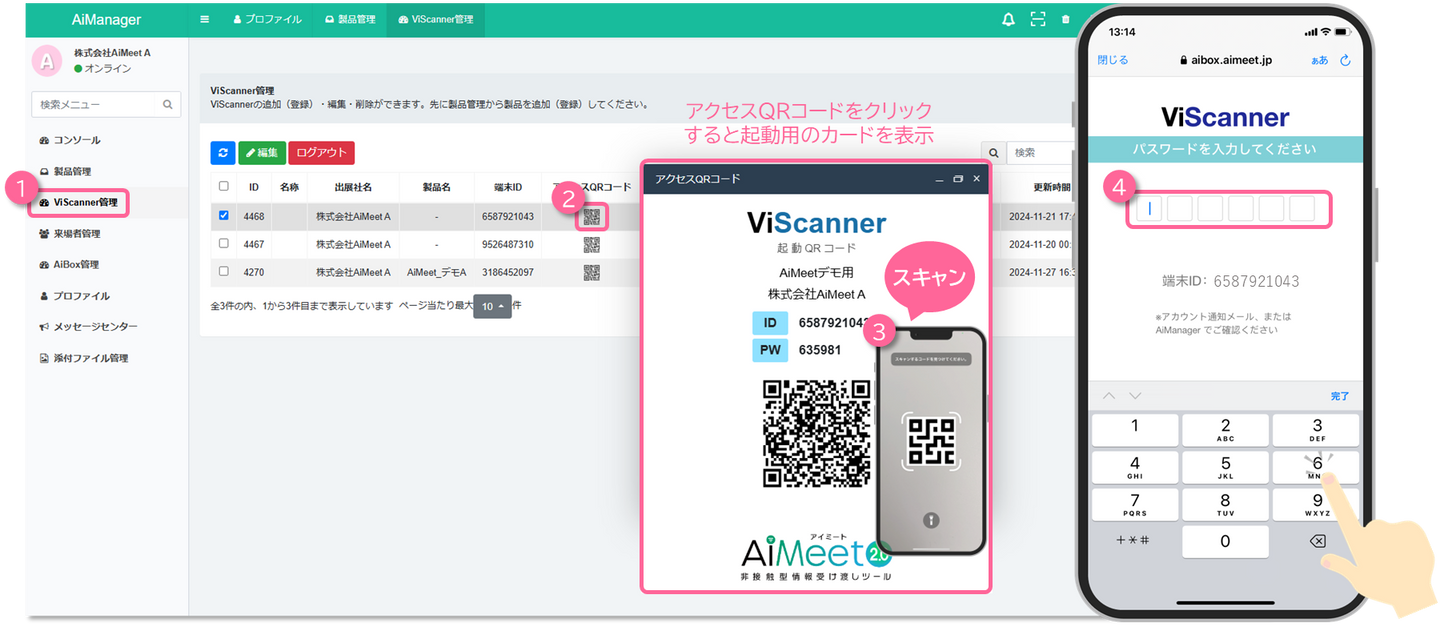Viewport: 1452px width, 639px height.
Task: Click the large QR code in popup
Action: click(x=817, y=433)
